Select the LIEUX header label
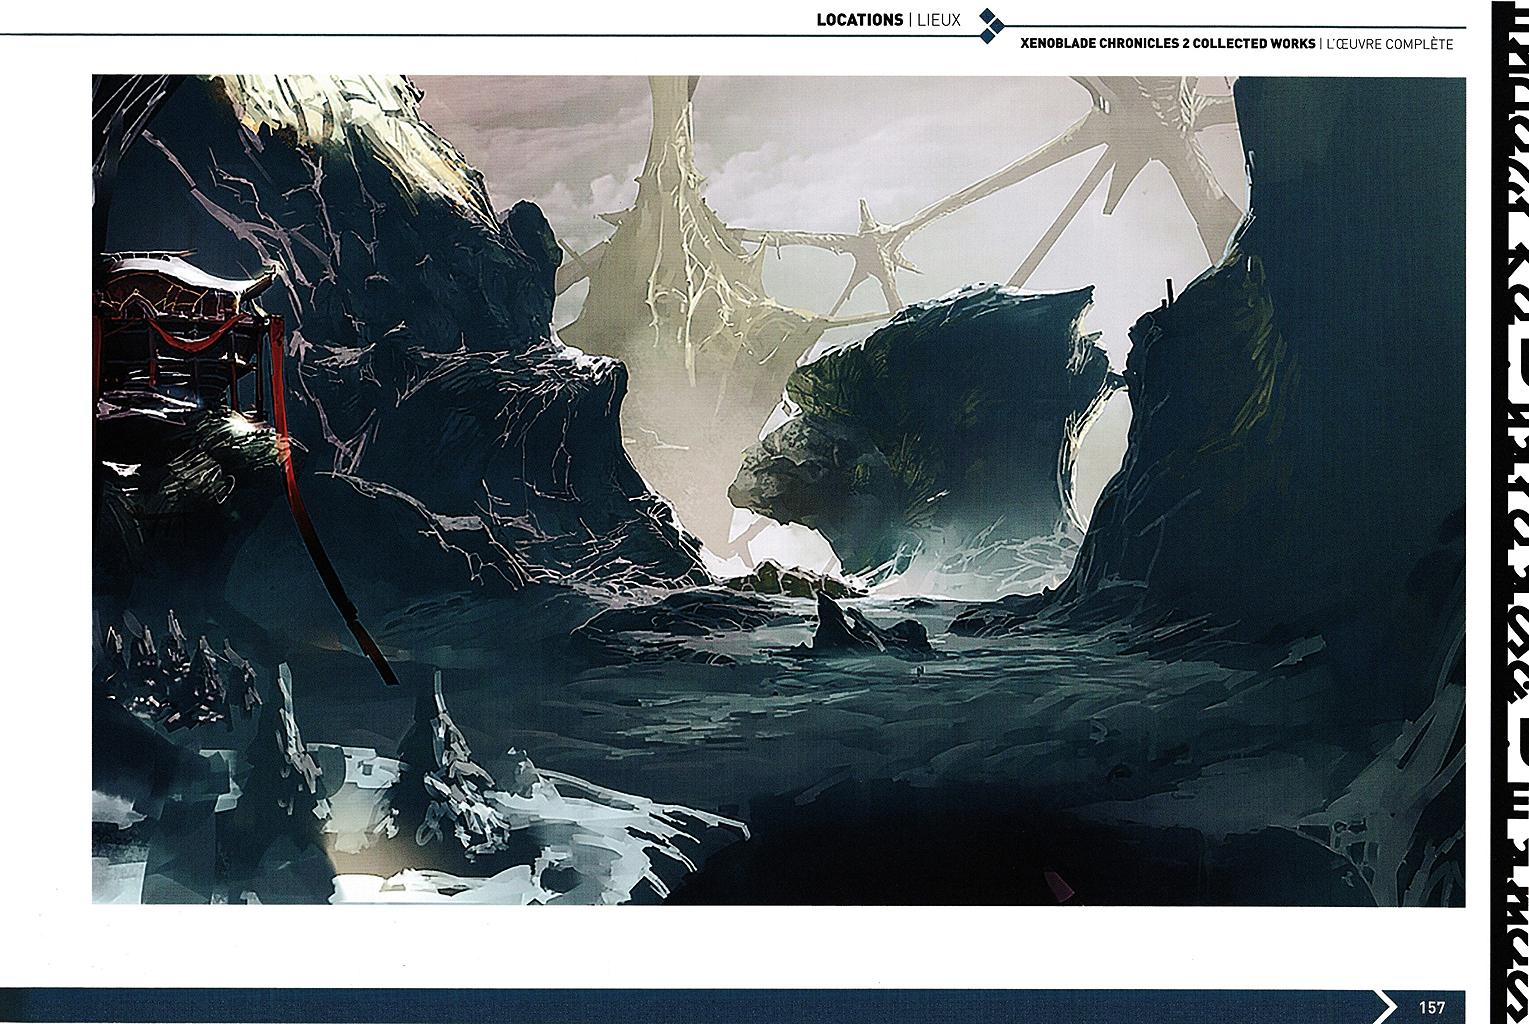Screen dimensions: 1529x1024 click(938, 20)
